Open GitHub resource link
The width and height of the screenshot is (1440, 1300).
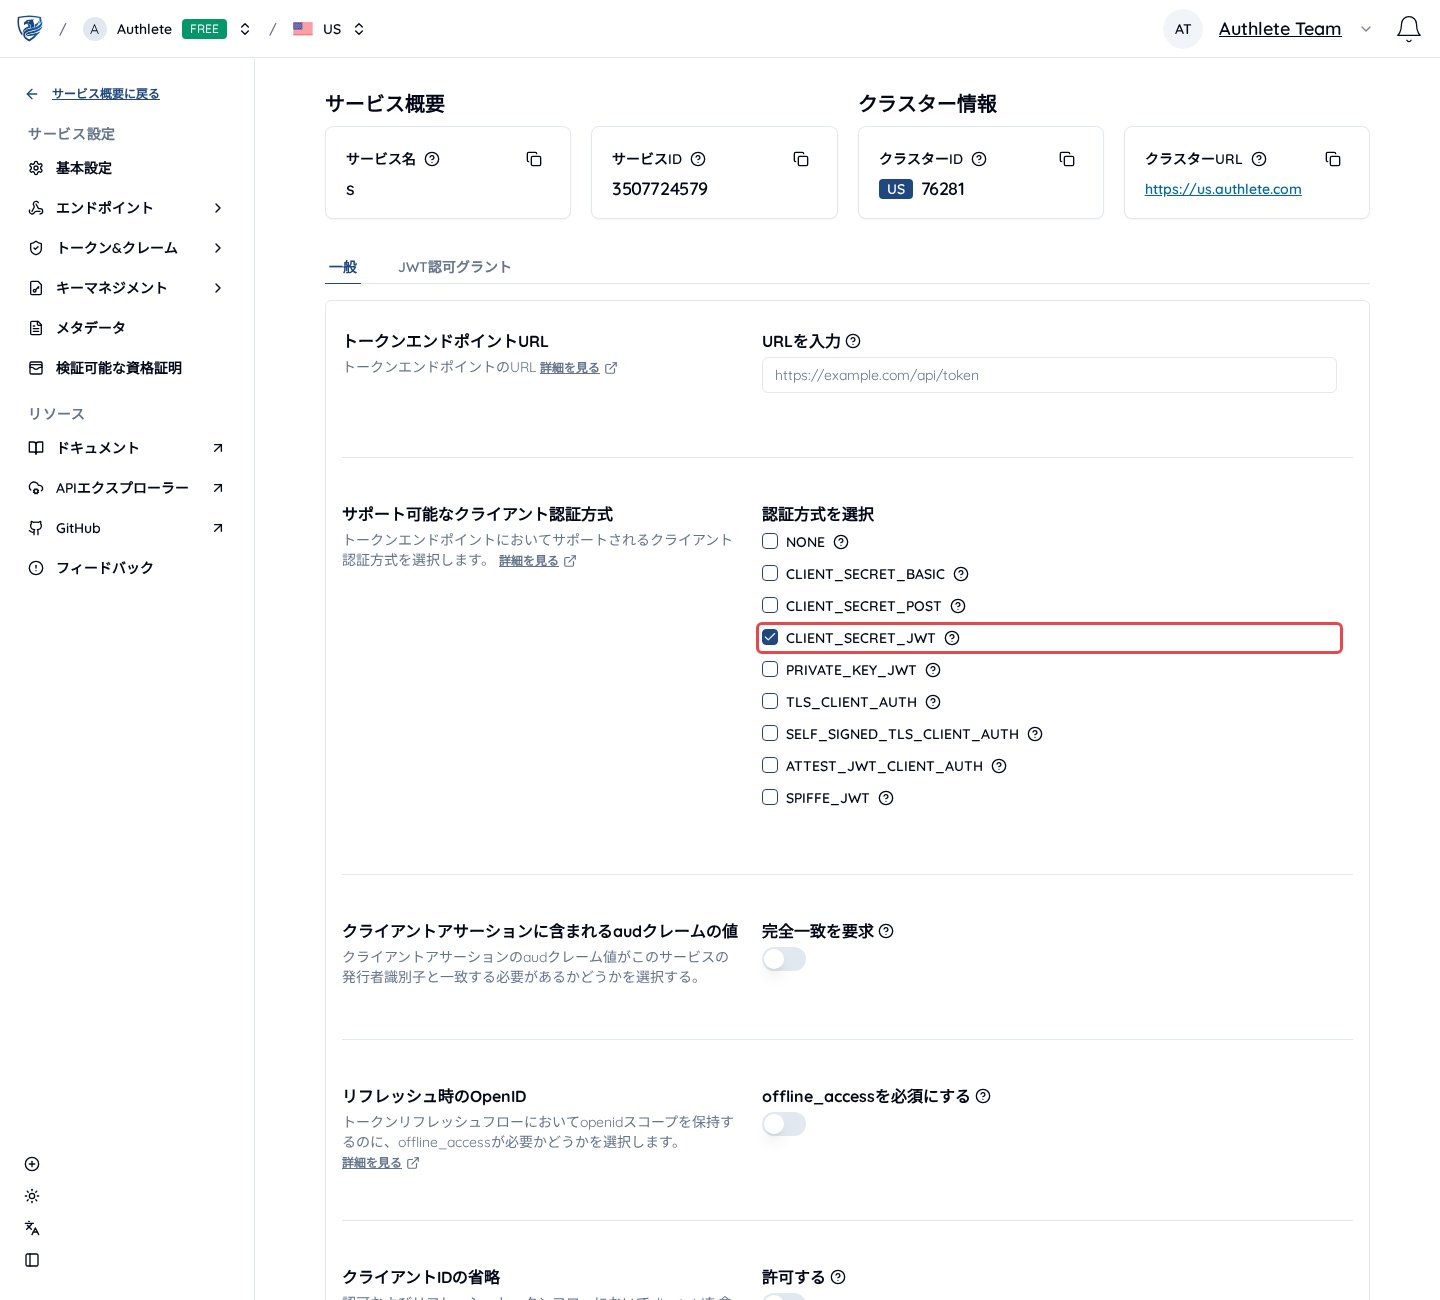(126, 528)
